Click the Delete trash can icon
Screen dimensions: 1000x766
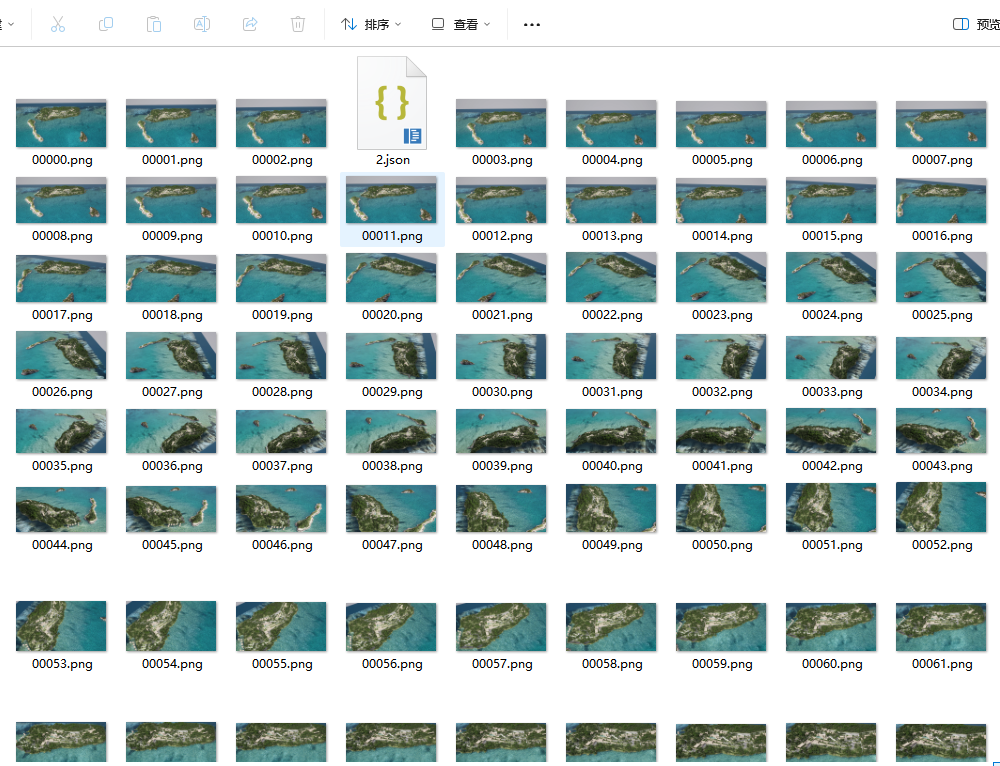click(x=298, y=24)
